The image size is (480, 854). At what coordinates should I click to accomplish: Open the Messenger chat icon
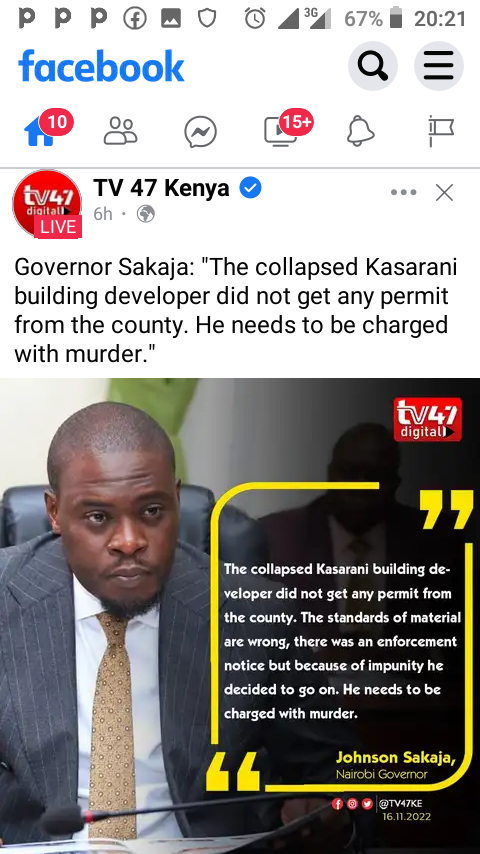pos(200,132)
